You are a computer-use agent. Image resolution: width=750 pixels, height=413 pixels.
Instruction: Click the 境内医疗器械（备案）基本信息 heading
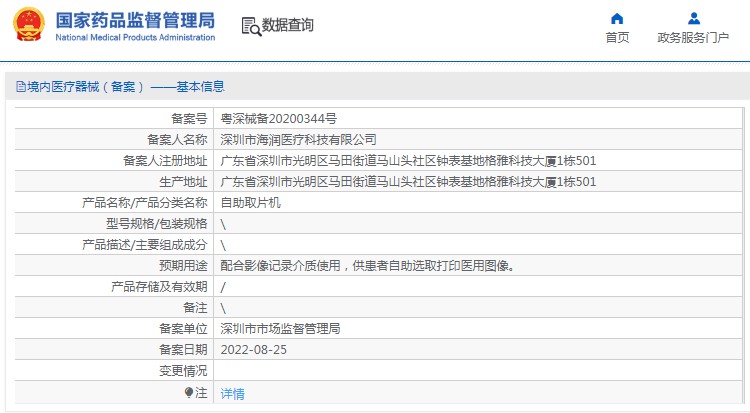125,87
